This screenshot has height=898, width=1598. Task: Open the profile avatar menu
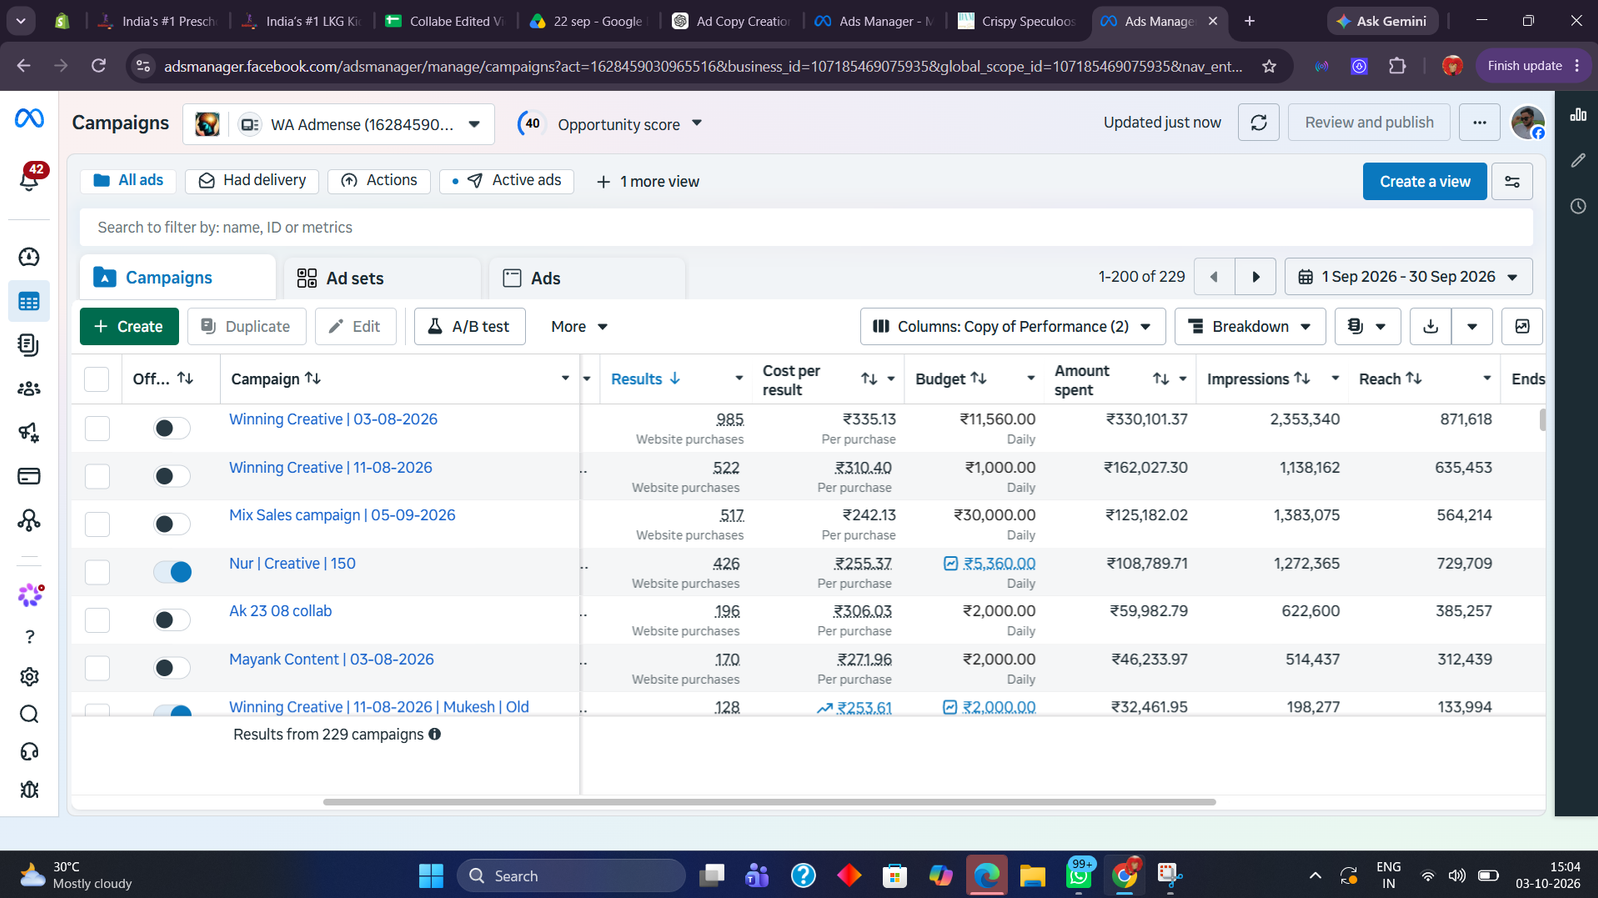pyautogui.click(x=1527, y=123)
